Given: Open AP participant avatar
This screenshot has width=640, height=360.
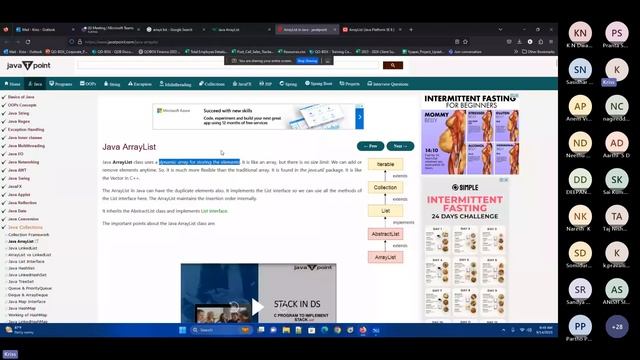Looking at the screenshot, I should tap(580, 107).
